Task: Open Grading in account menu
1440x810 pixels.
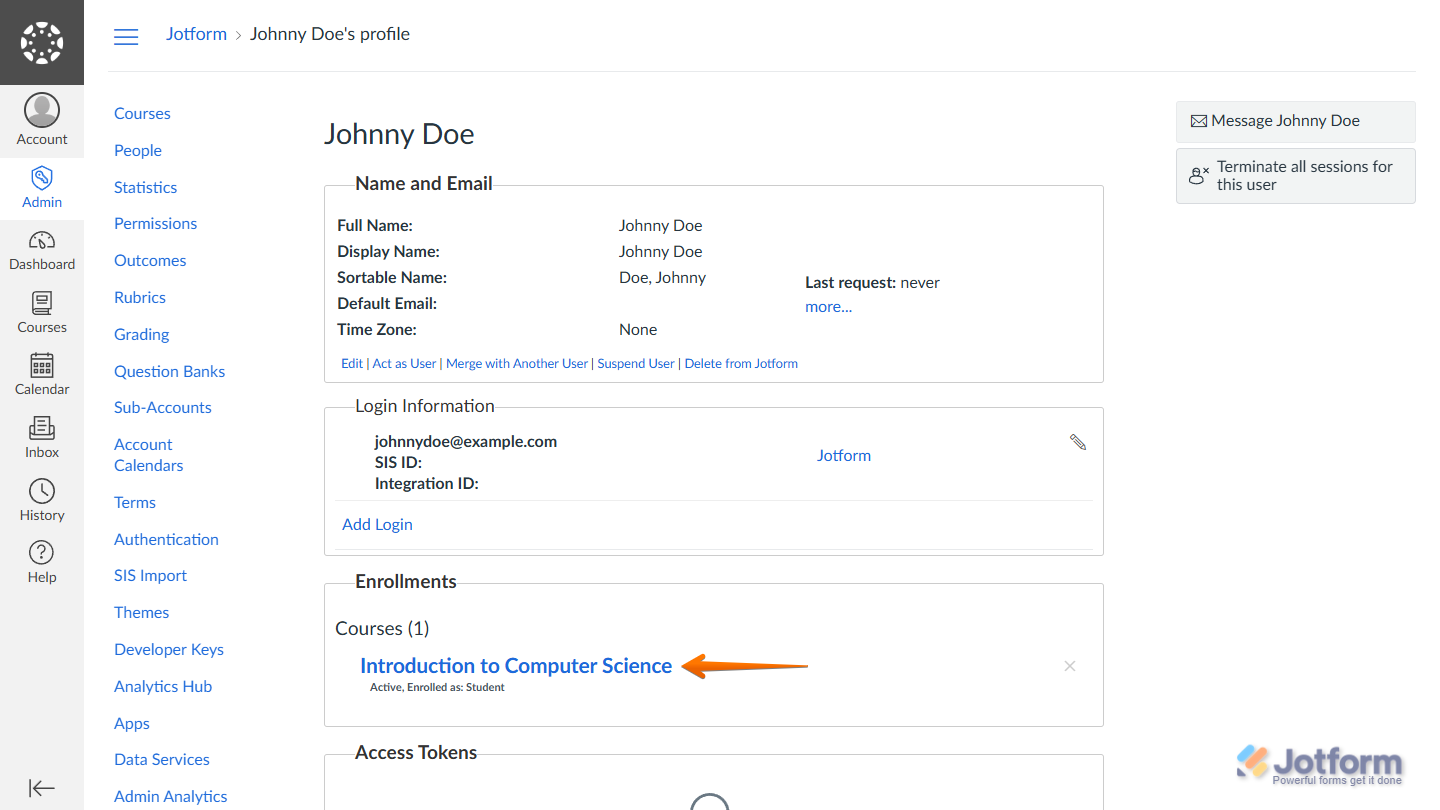Action: pos(141,335)
